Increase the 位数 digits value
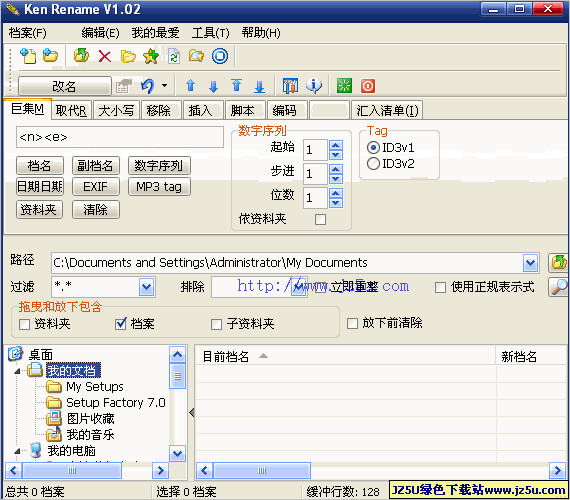Viewport: 570px width, 500px height. [336, 193]
